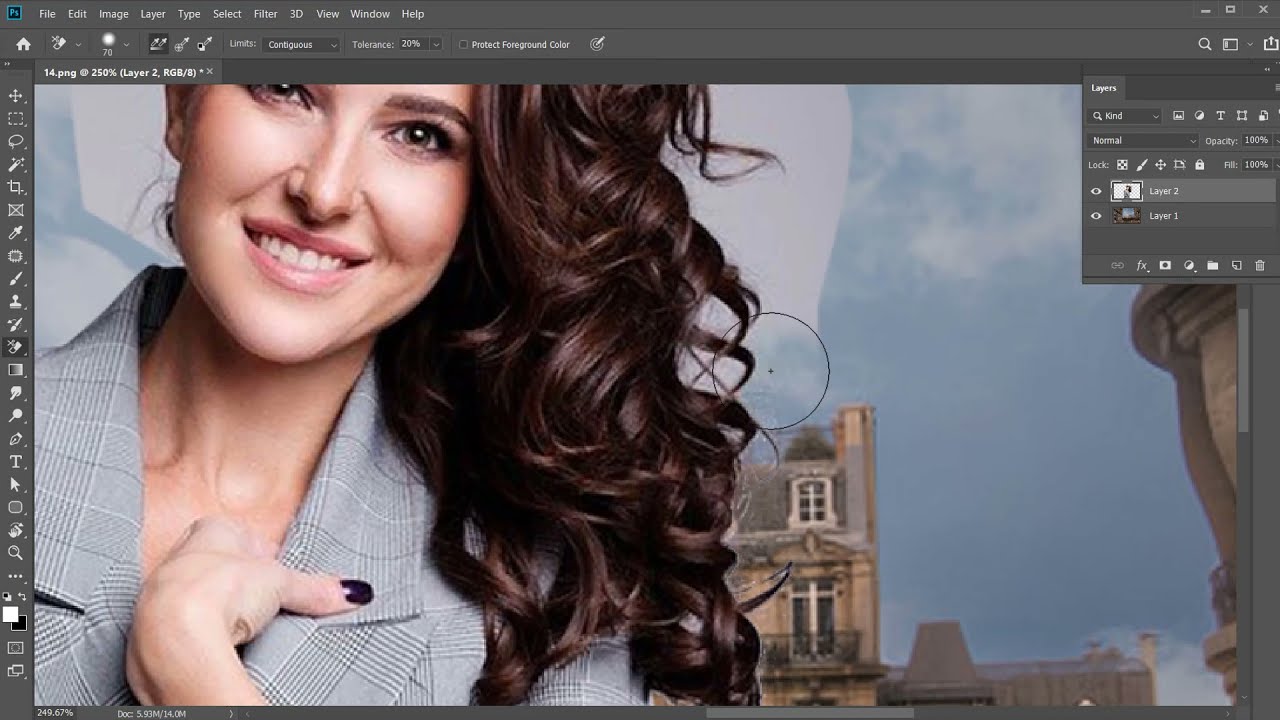Screen dimensions: 1280x720
Task: Open the Opacity slider arrow
Action: [1276, 141]
